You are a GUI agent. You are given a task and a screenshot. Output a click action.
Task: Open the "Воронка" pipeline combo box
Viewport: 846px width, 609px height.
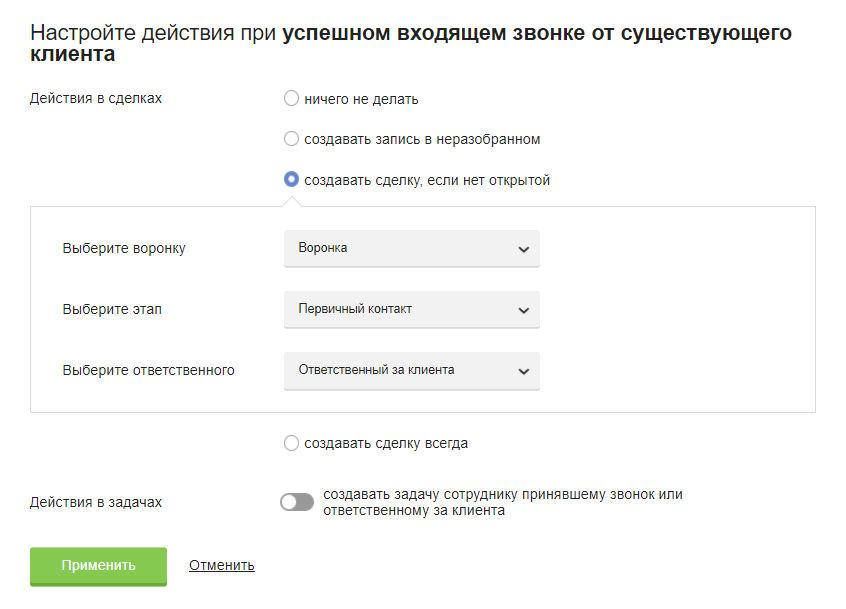pyautogui.click(x=410, y=249)
